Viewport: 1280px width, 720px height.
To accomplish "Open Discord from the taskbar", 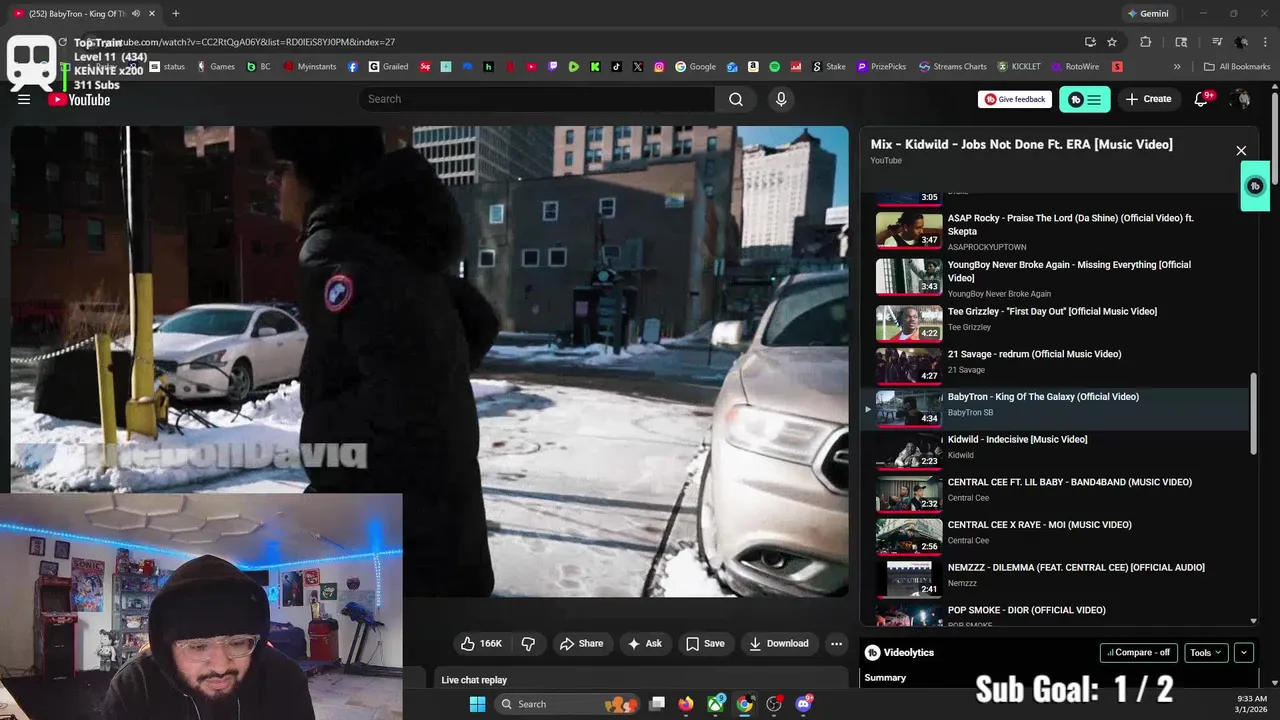I will click(x=803, y=704).
